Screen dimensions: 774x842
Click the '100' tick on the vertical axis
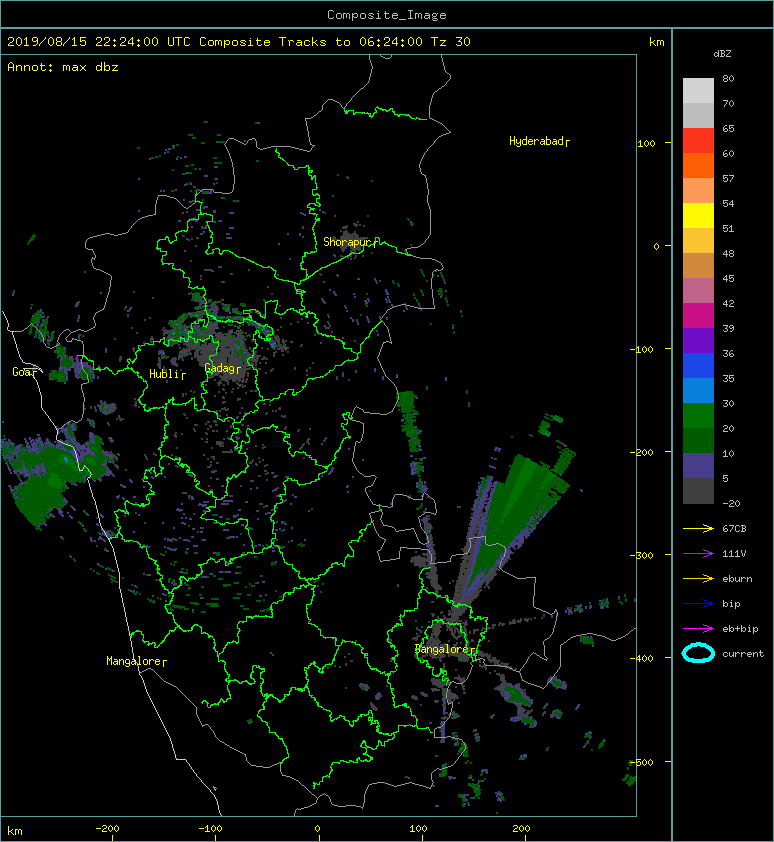(x=646, y=143)
